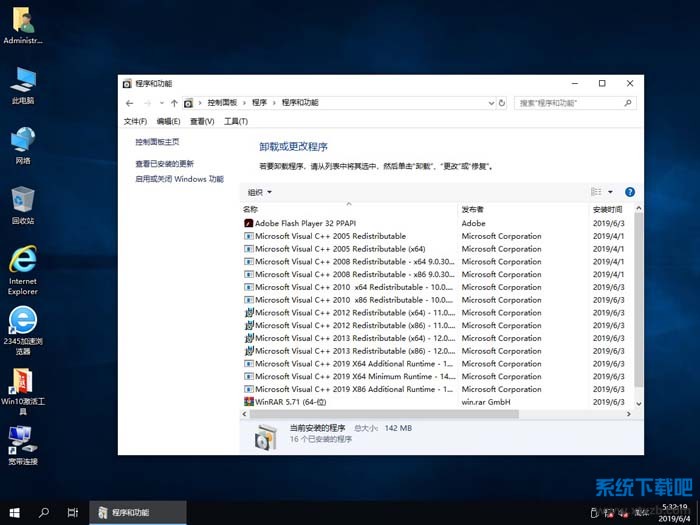Screen dimensions: 700x525
Task: Click the refresh button beside address bar
Action: 501,103
